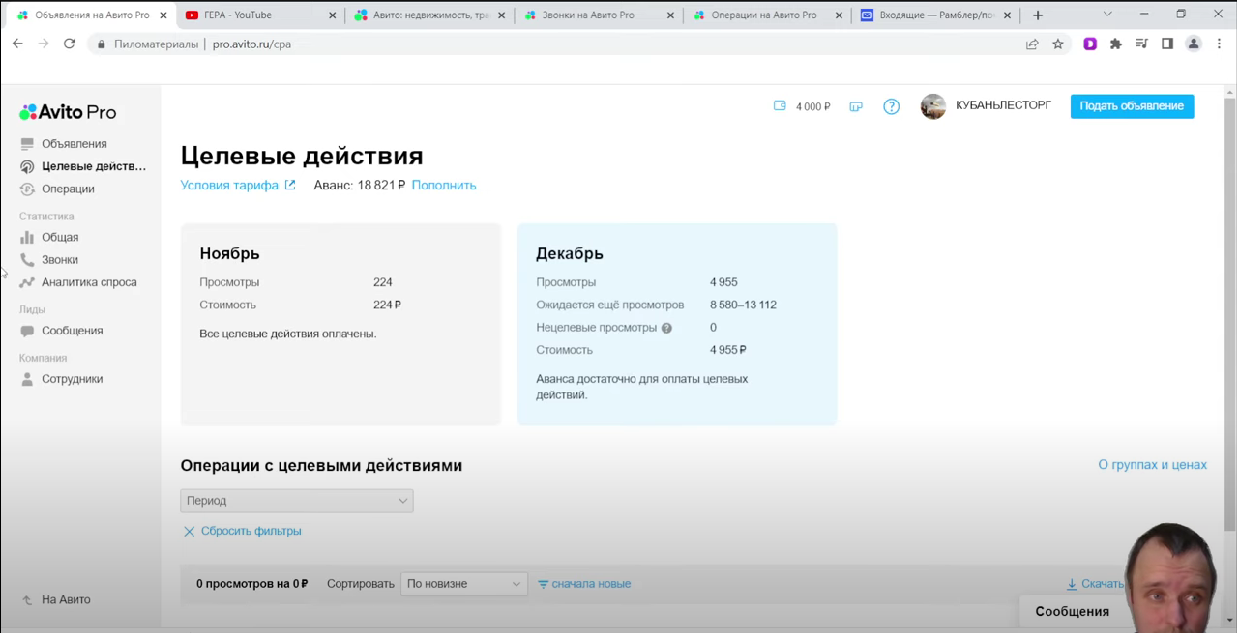Switch to Звонки на Авито Pro tab

(x=588, y=15)
